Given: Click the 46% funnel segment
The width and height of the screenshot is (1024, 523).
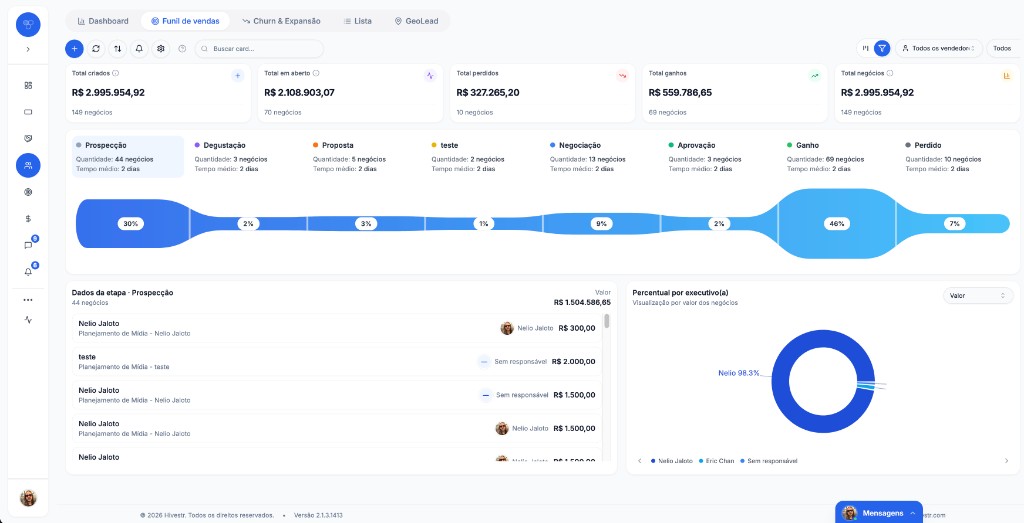Looking at the screenshot, I should pos(837,223).
